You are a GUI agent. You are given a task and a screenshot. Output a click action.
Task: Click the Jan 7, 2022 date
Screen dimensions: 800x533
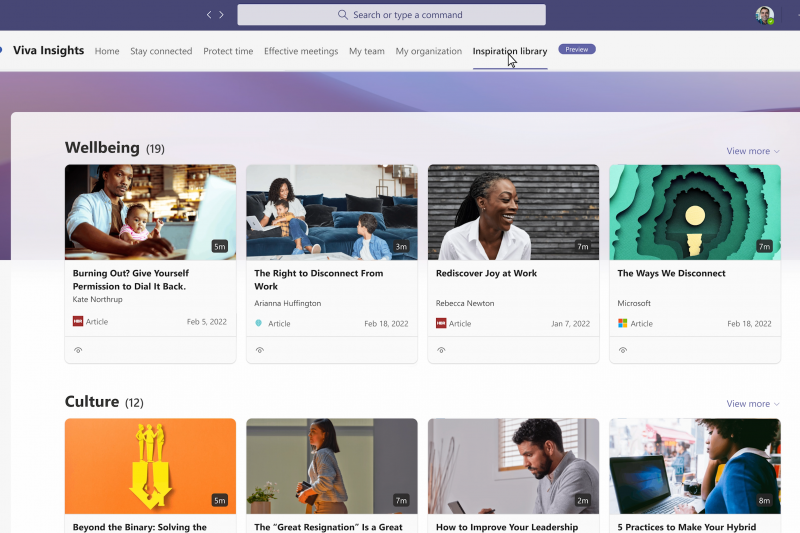[570, 323]
